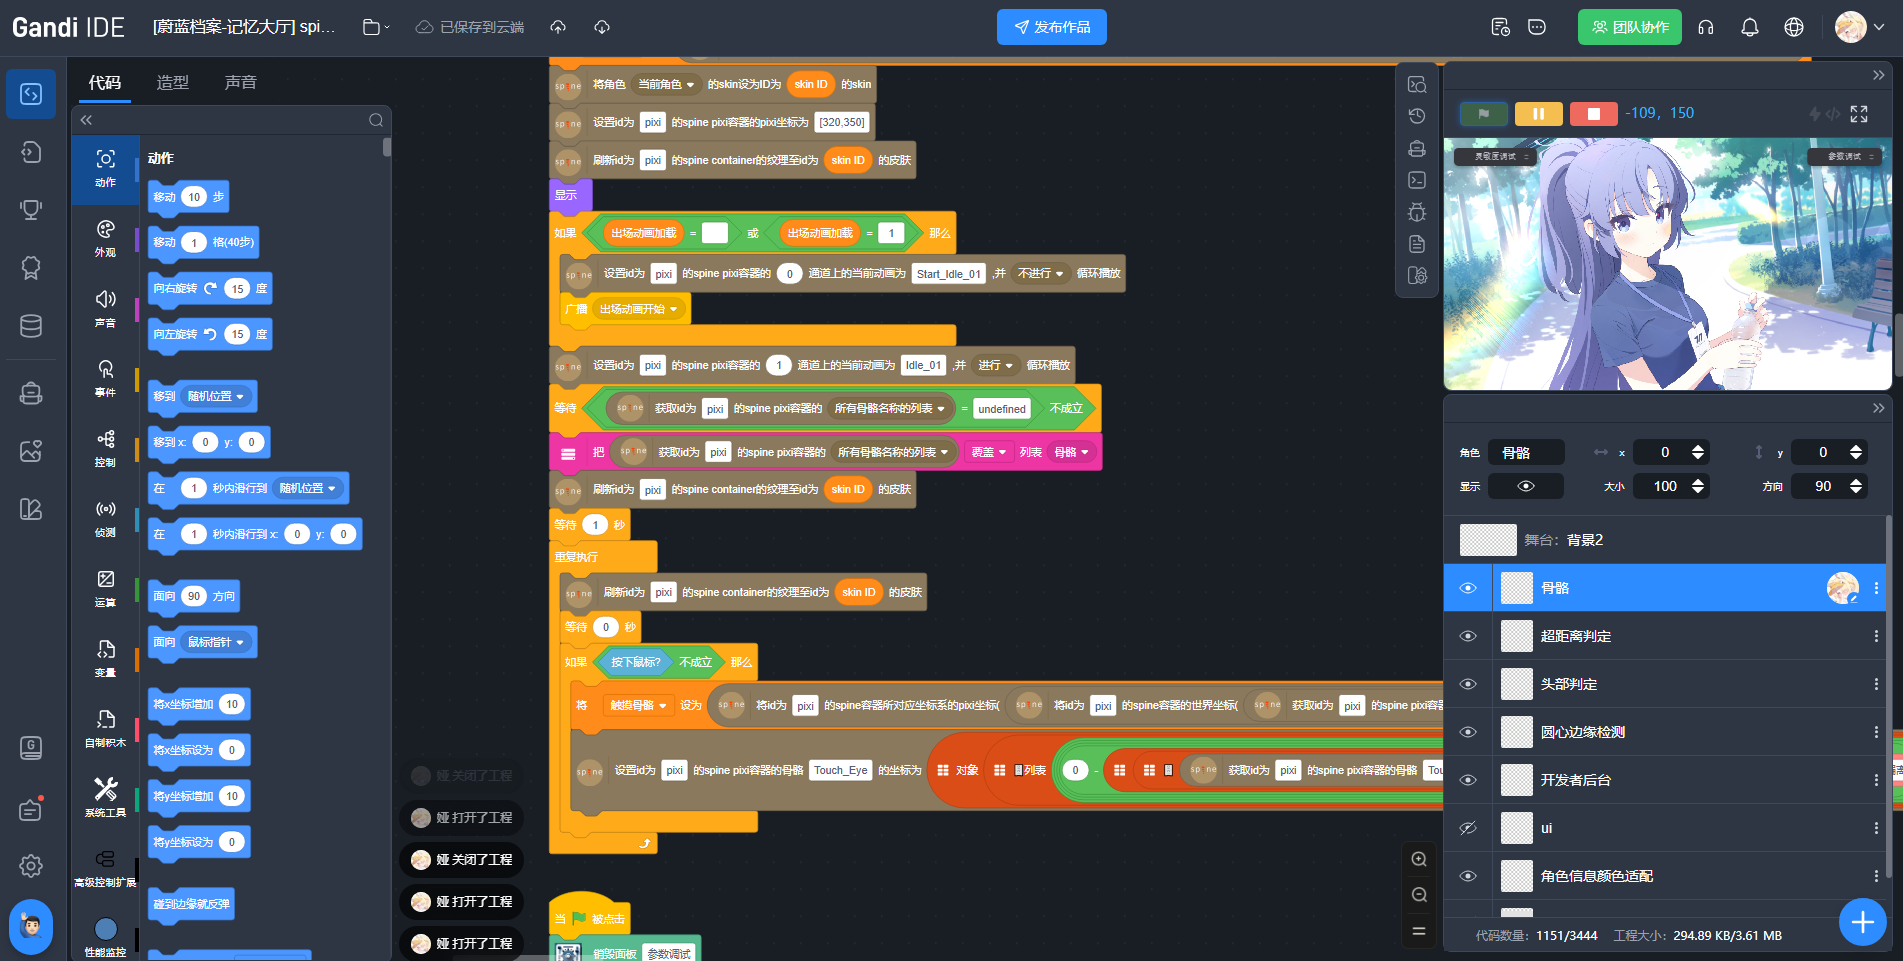Show the hidden ui sprite
This screenshot has height=961, width=1903.
pos(1468,828)
